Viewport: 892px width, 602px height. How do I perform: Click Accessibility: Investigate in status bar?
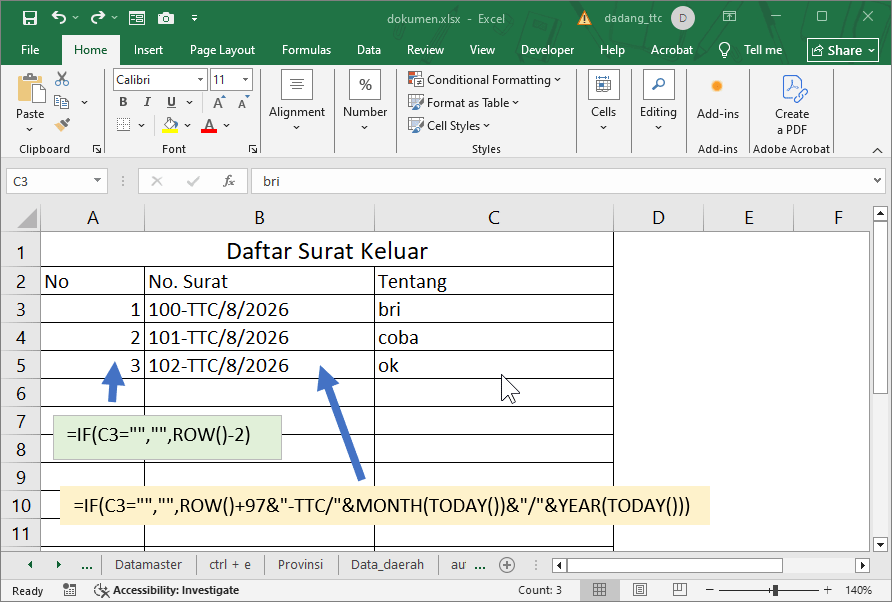[x=167, y=590]
